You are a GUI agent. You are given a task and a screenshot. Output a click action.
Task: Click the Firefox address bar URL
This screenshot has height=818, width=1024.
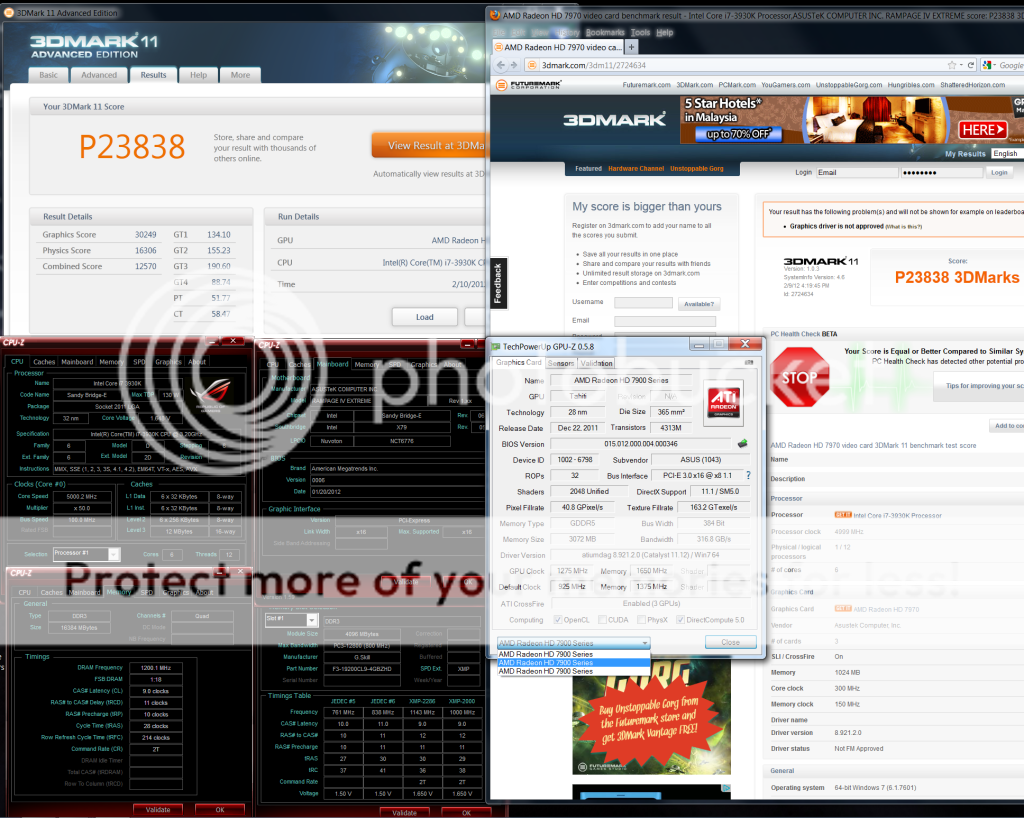pos(594,65)
